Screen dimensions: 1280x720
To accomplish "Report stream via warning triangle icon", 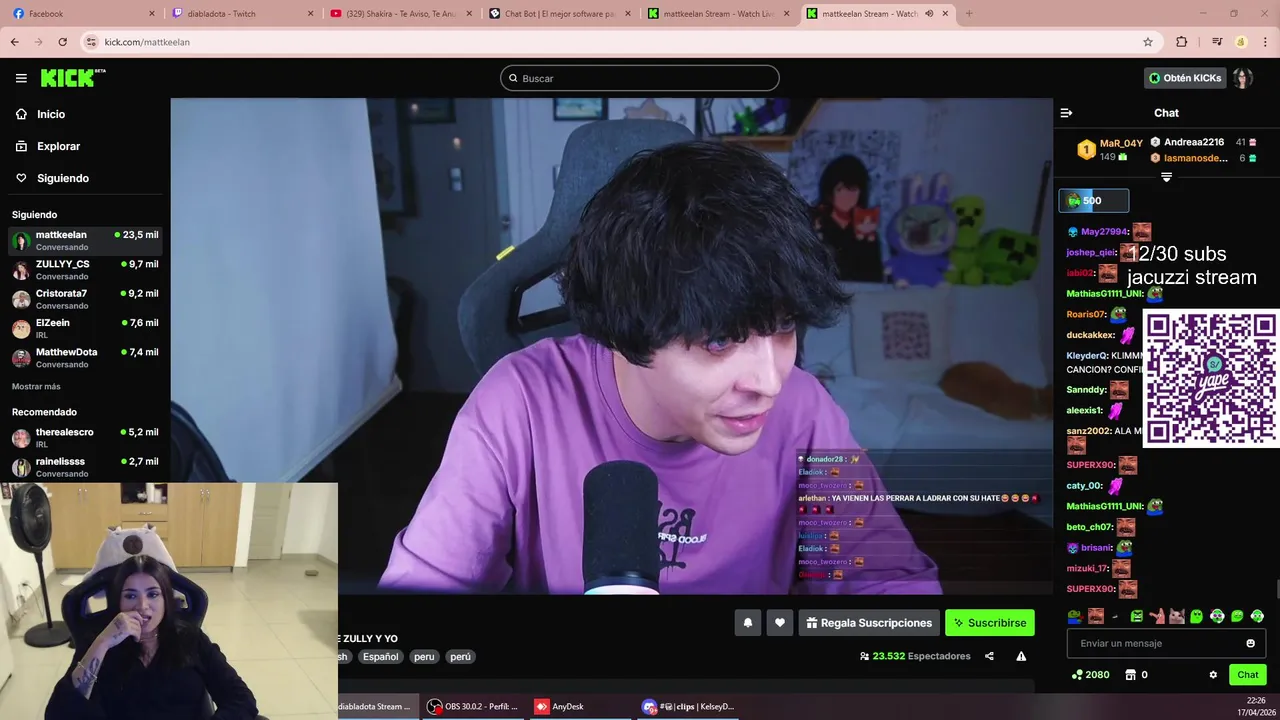I will [1021, 656].
